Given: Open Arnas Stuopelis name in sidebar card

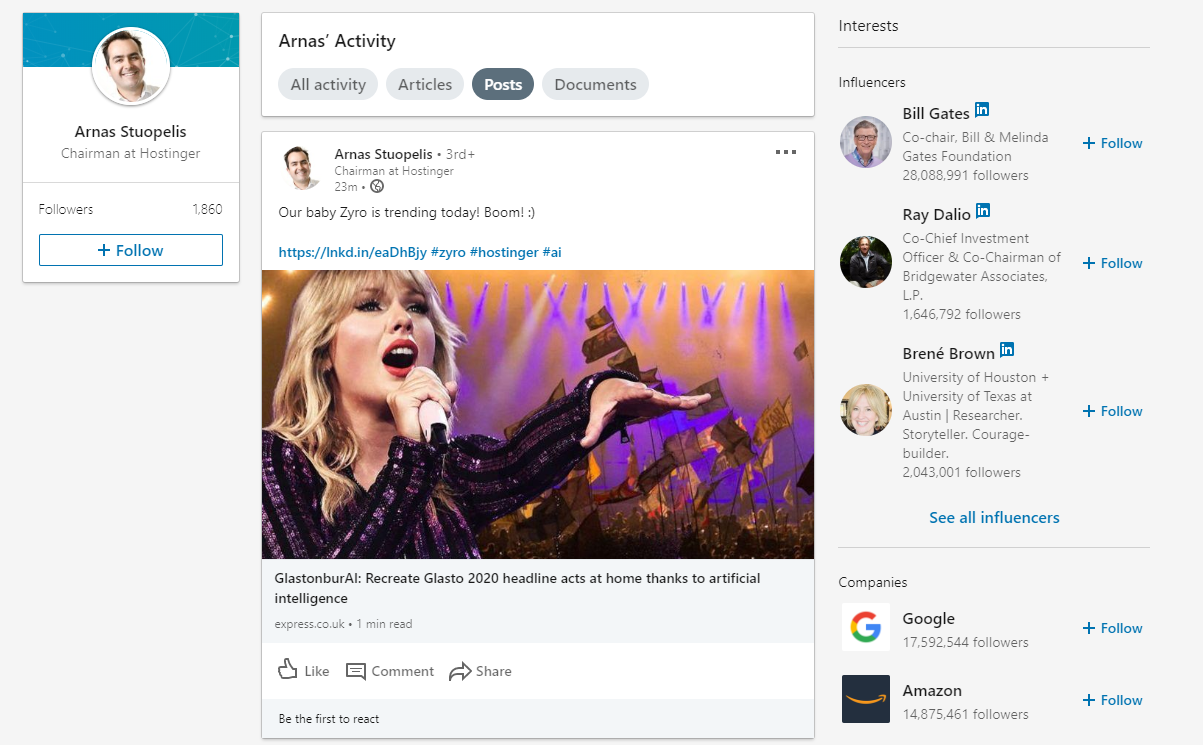Looking at the screenshot, I should click(131, 131).
